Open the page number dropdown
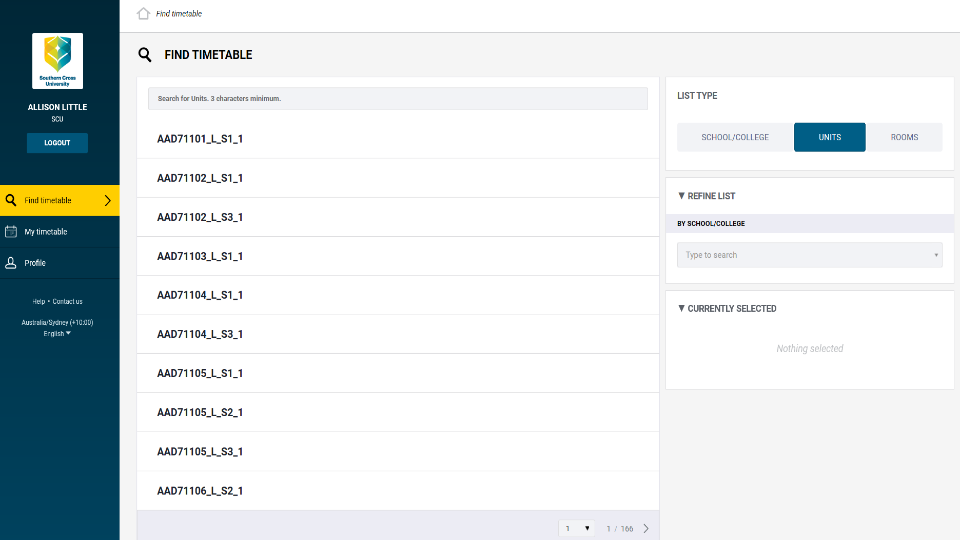 577,528
